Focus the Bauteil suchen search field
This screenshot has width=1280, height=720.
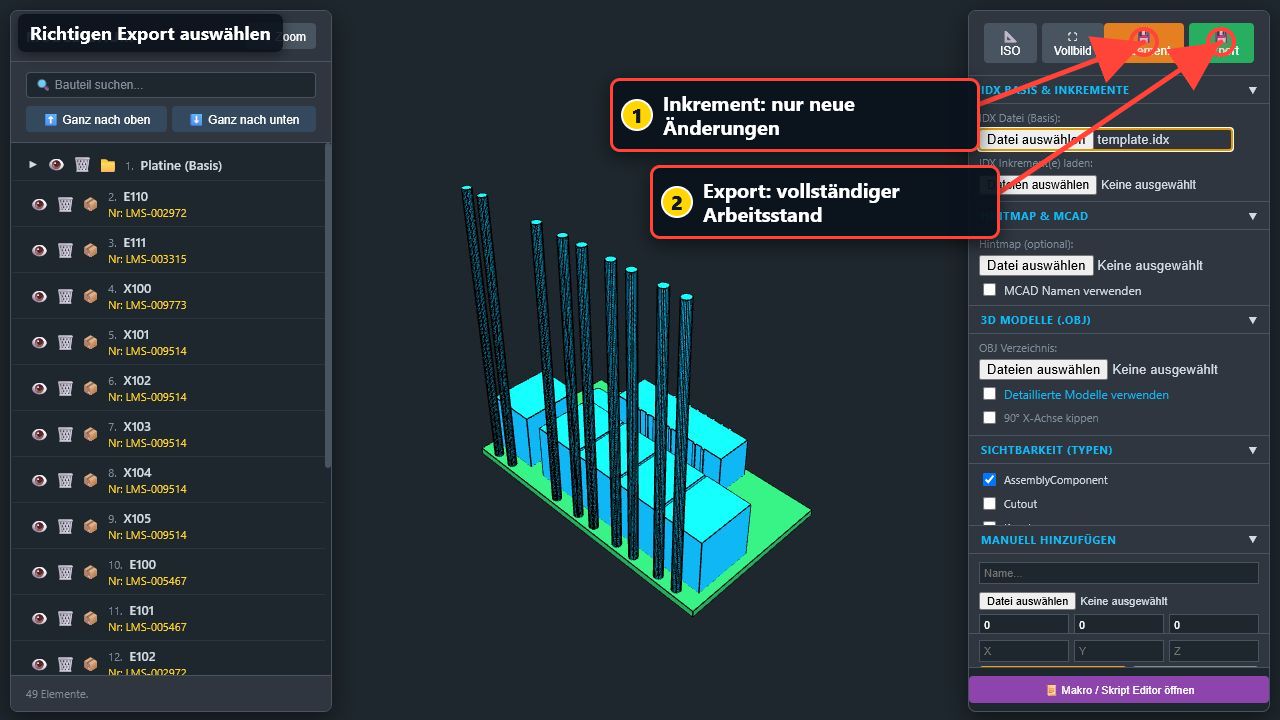click(x=171, y=85)
